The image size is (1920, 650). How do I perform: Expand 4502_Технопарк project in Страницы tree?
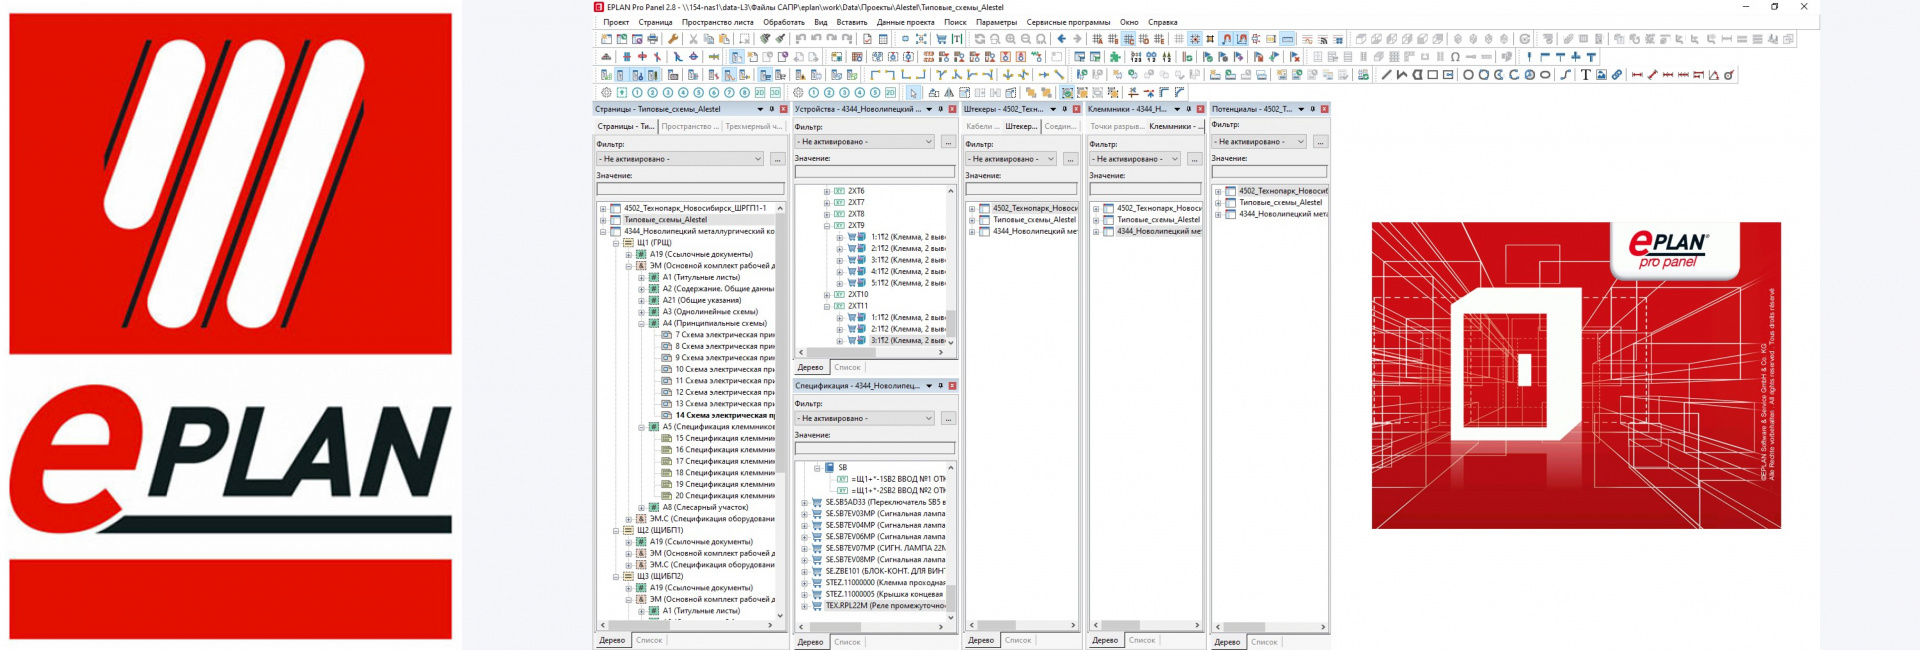[603, 209]
